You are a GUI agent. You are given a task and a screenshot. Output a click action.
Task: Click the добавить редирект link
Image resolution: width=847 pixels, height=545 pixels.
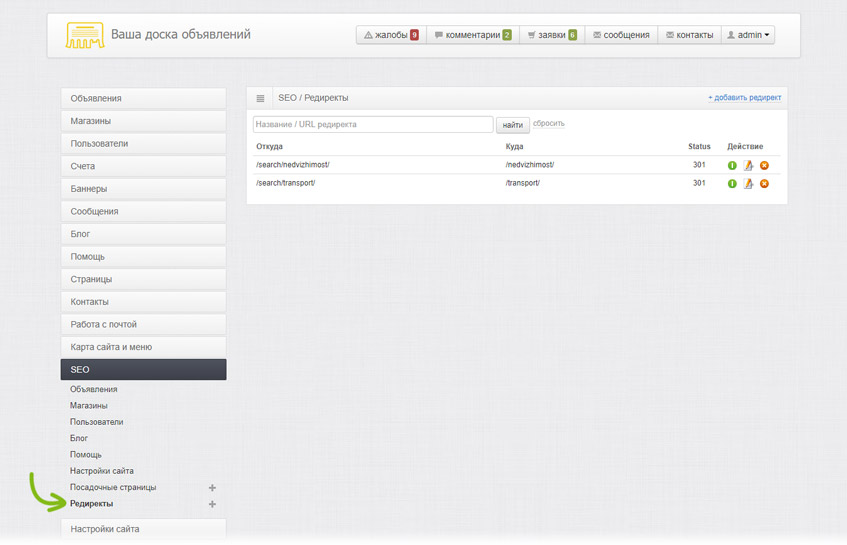pos(744,98)
